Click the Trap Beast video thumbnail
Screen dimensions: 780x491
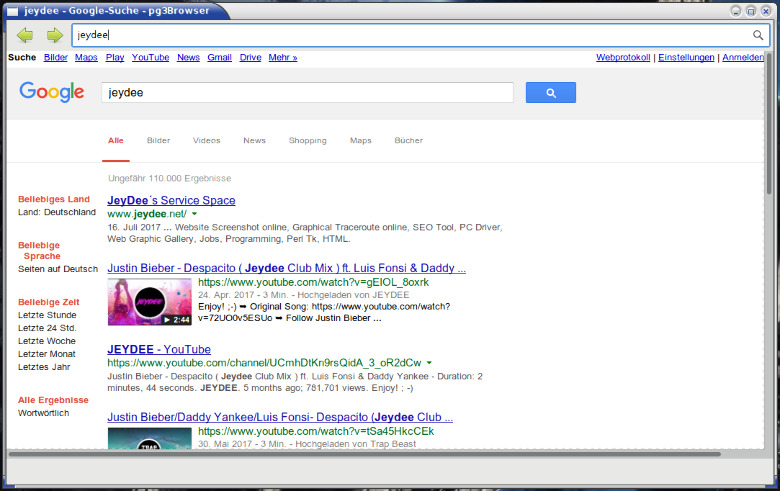pos(150,438)
